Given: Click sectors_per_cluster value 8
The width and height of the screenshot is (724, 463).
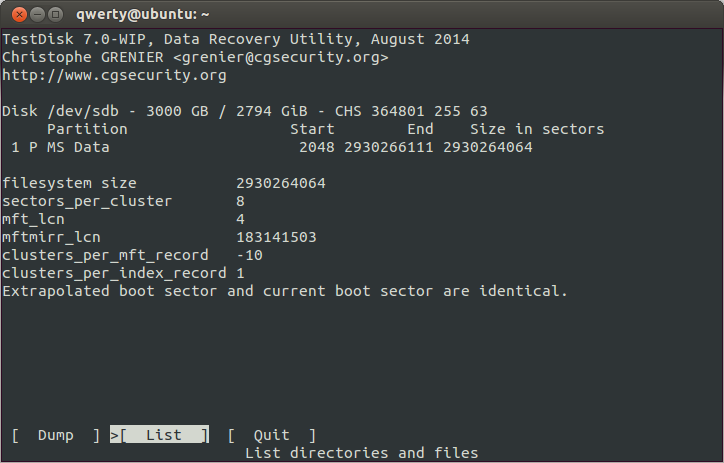Looking at the screenshot, I should tap(241, 201).
